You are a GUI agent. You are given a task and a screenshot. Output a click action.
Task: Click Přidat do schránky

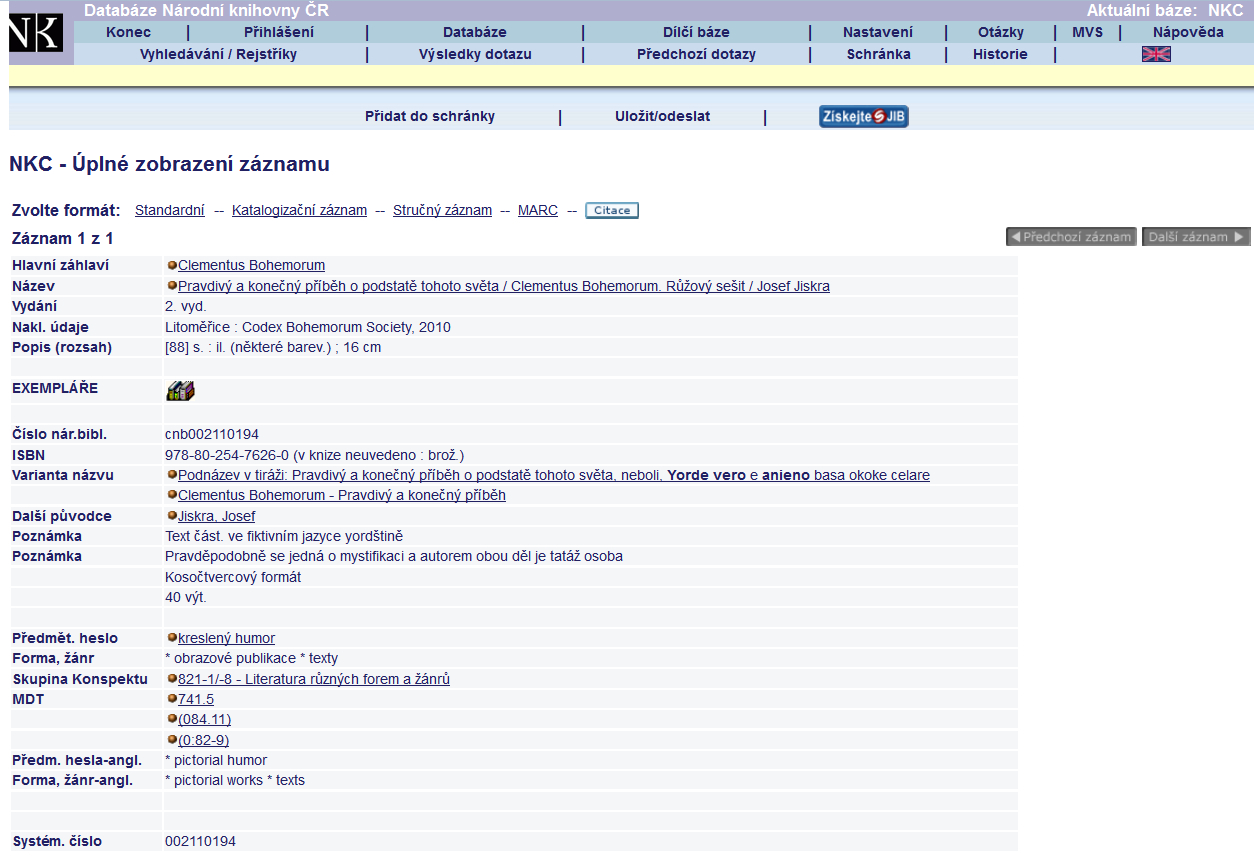(429, 116)
